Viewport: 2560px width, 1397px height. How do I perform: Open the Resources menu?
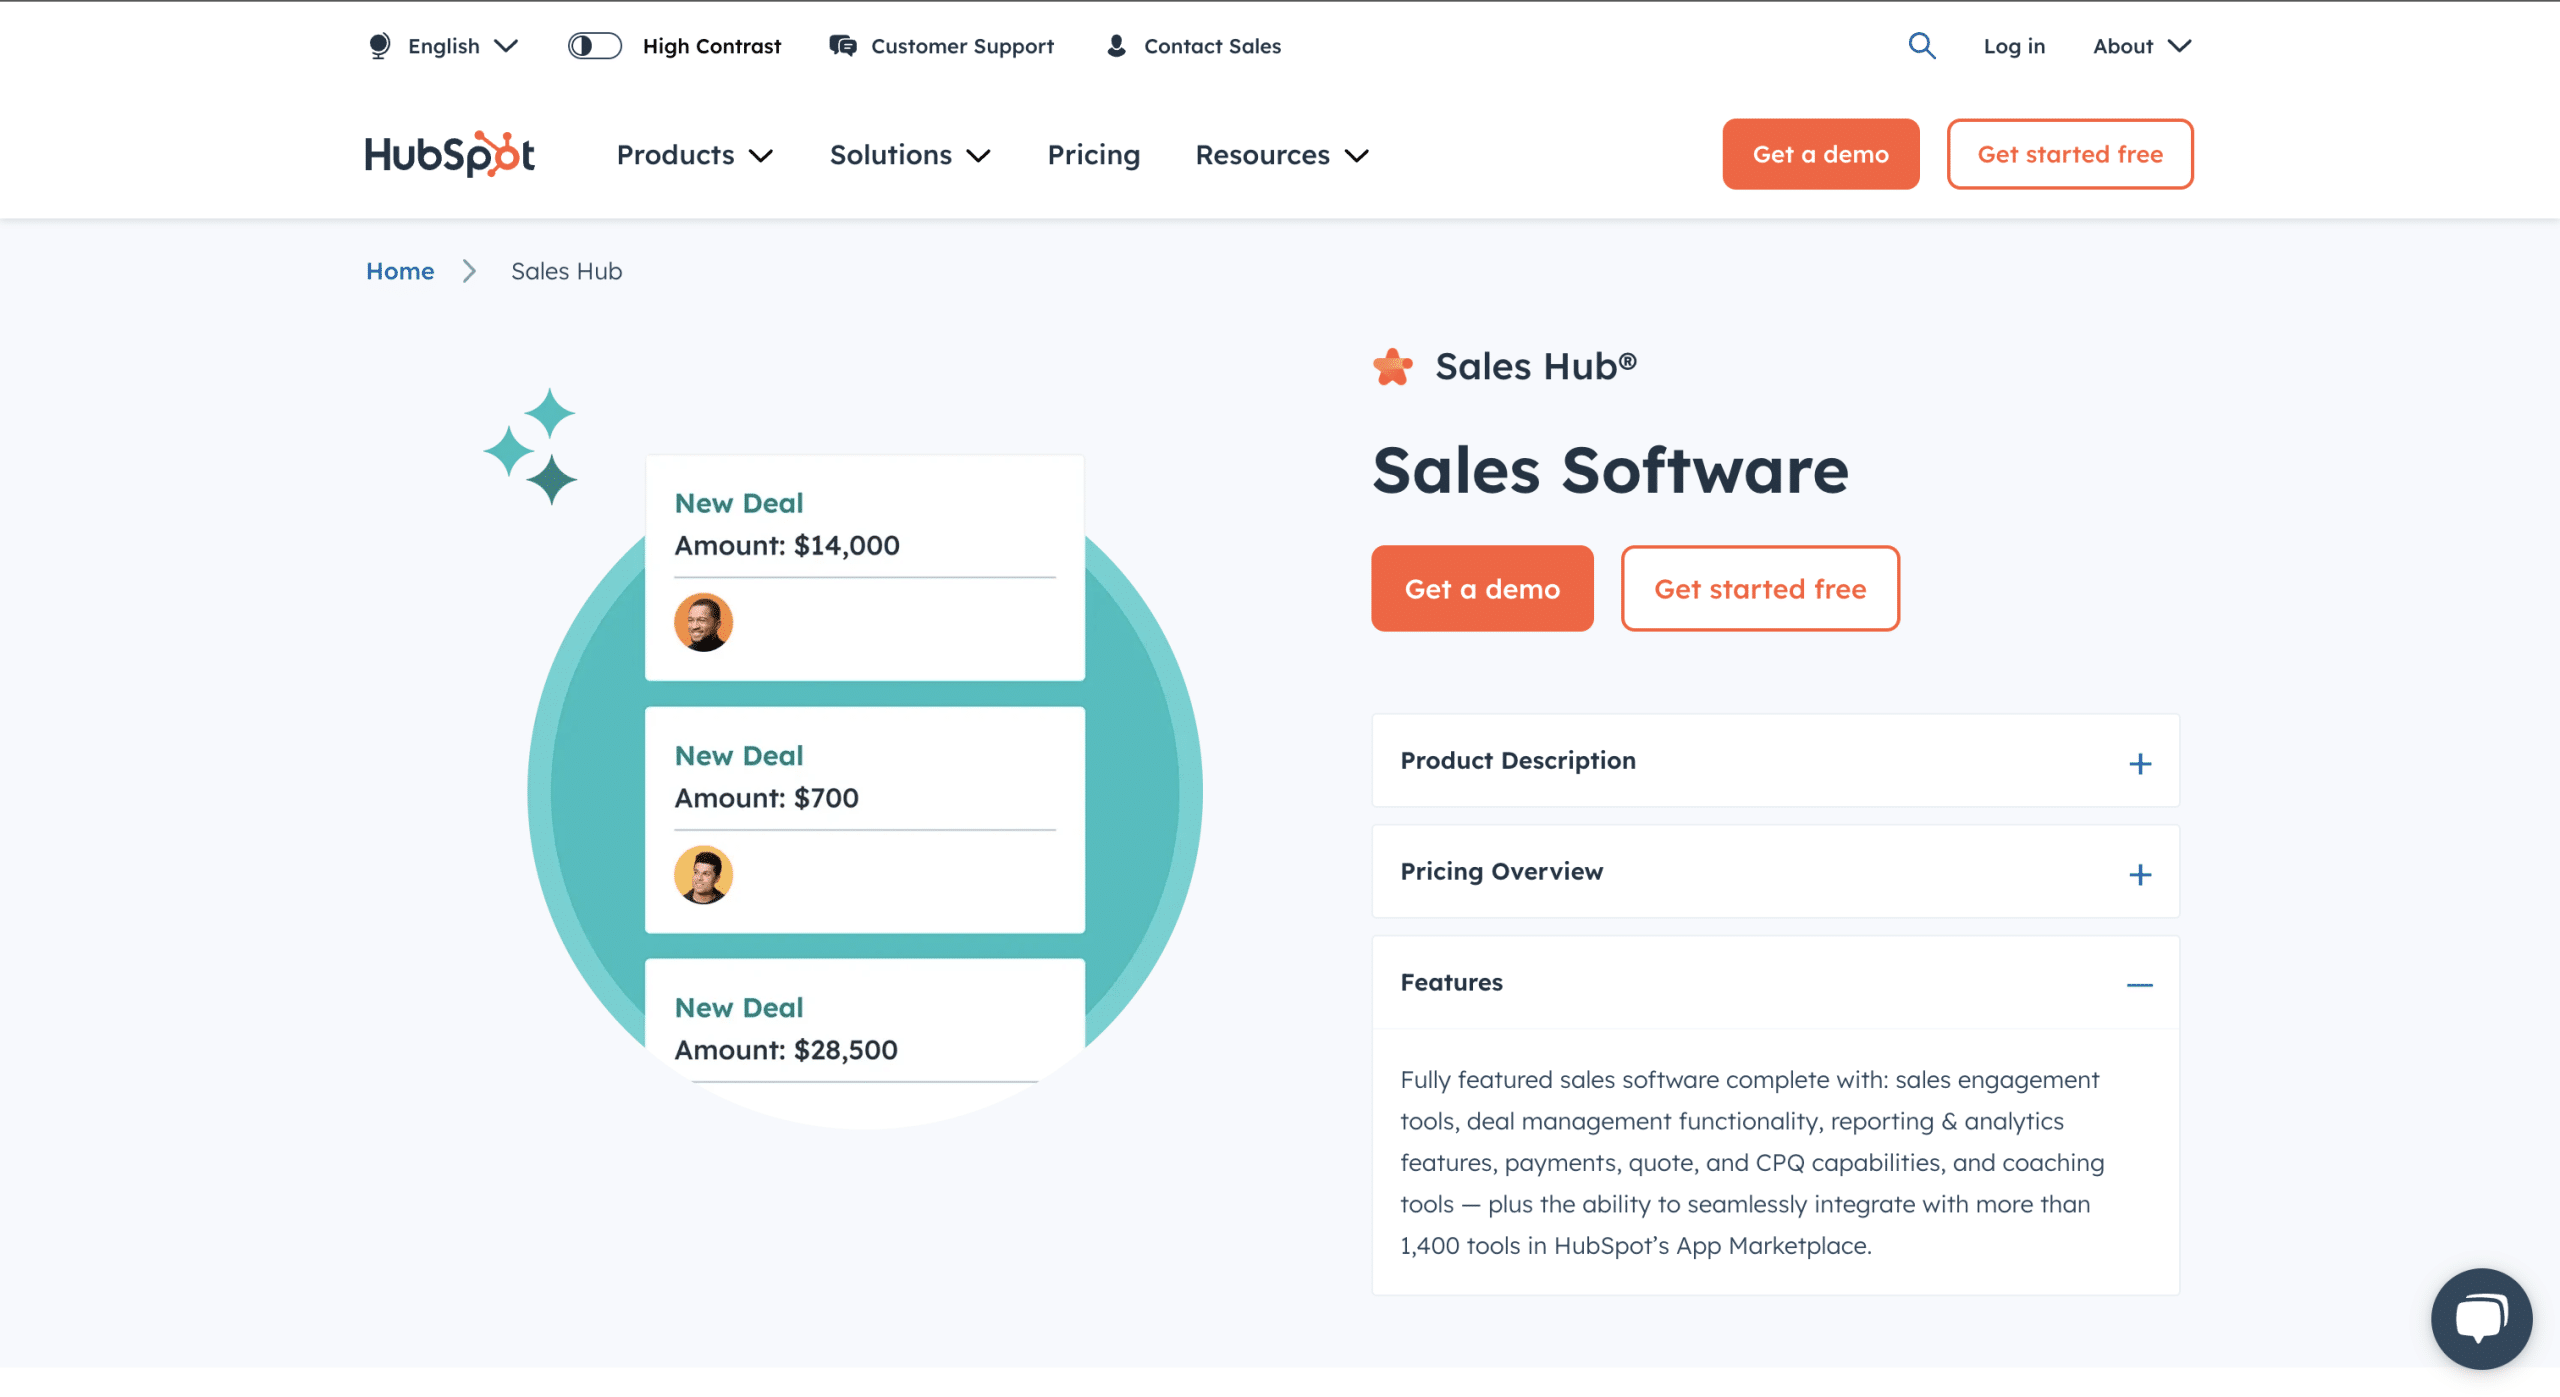1281,155
